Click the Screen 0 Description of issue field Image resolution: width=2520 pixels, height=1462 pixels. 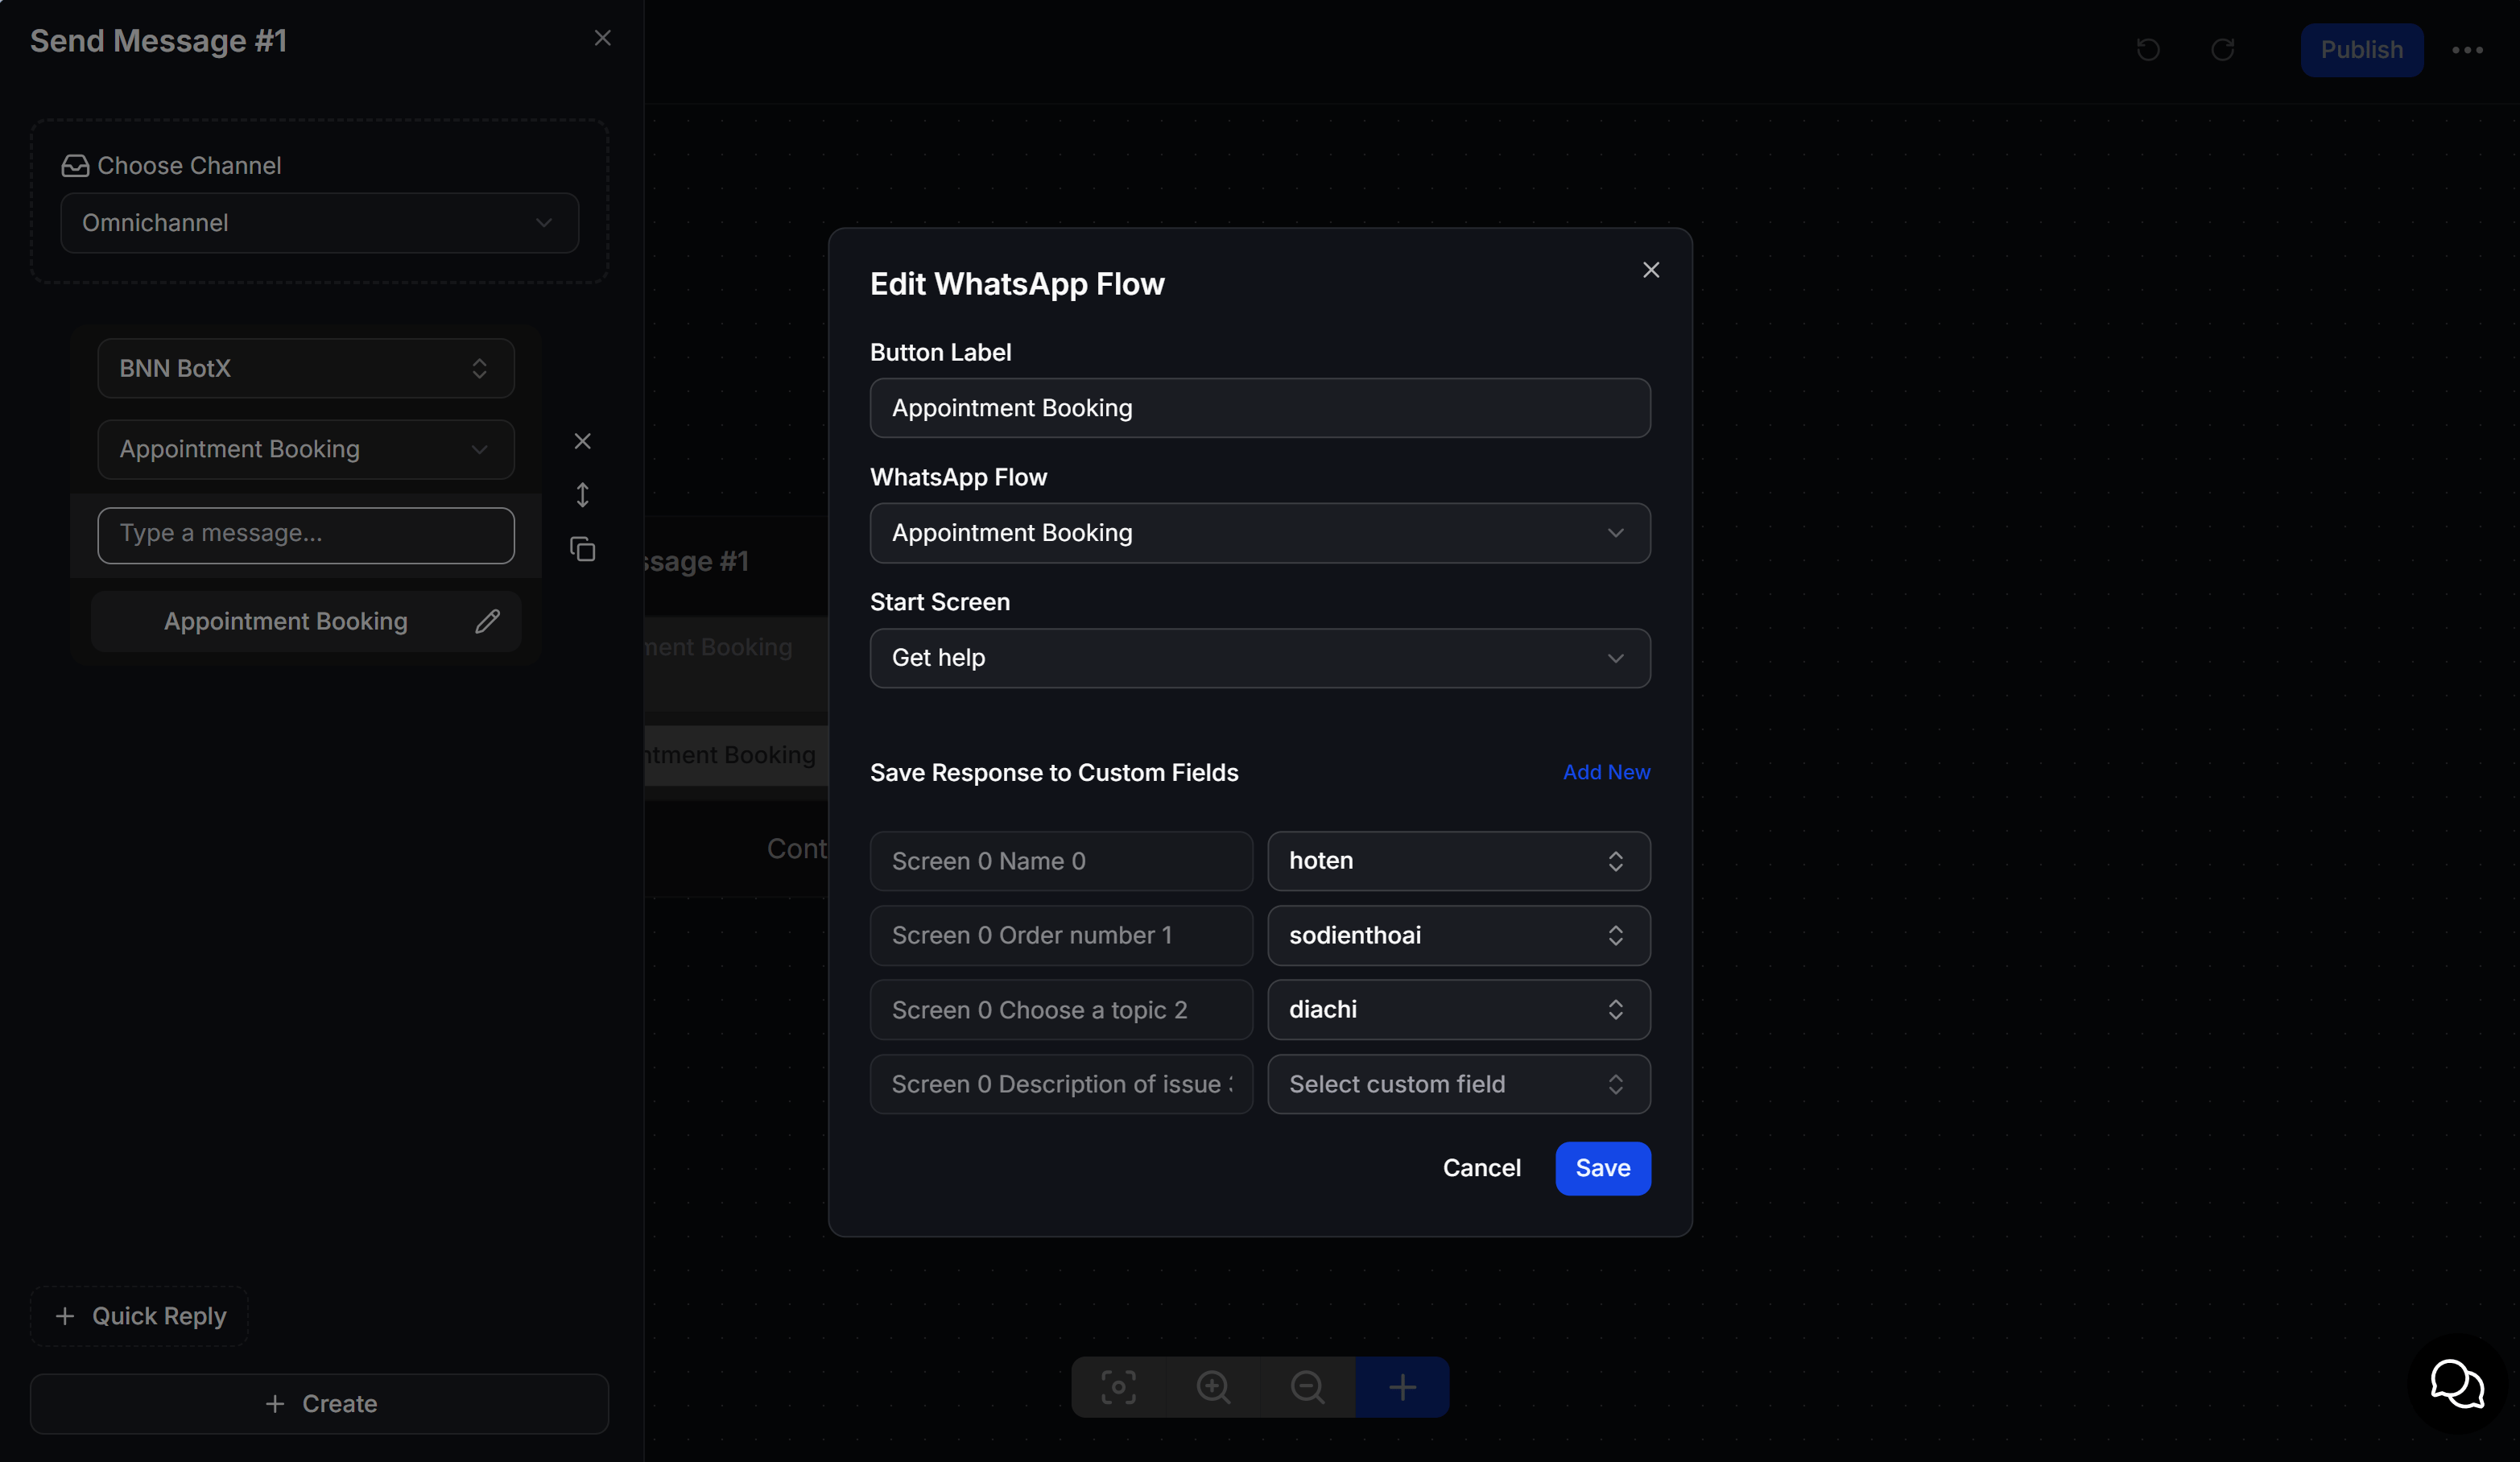pos(1061,1084)
